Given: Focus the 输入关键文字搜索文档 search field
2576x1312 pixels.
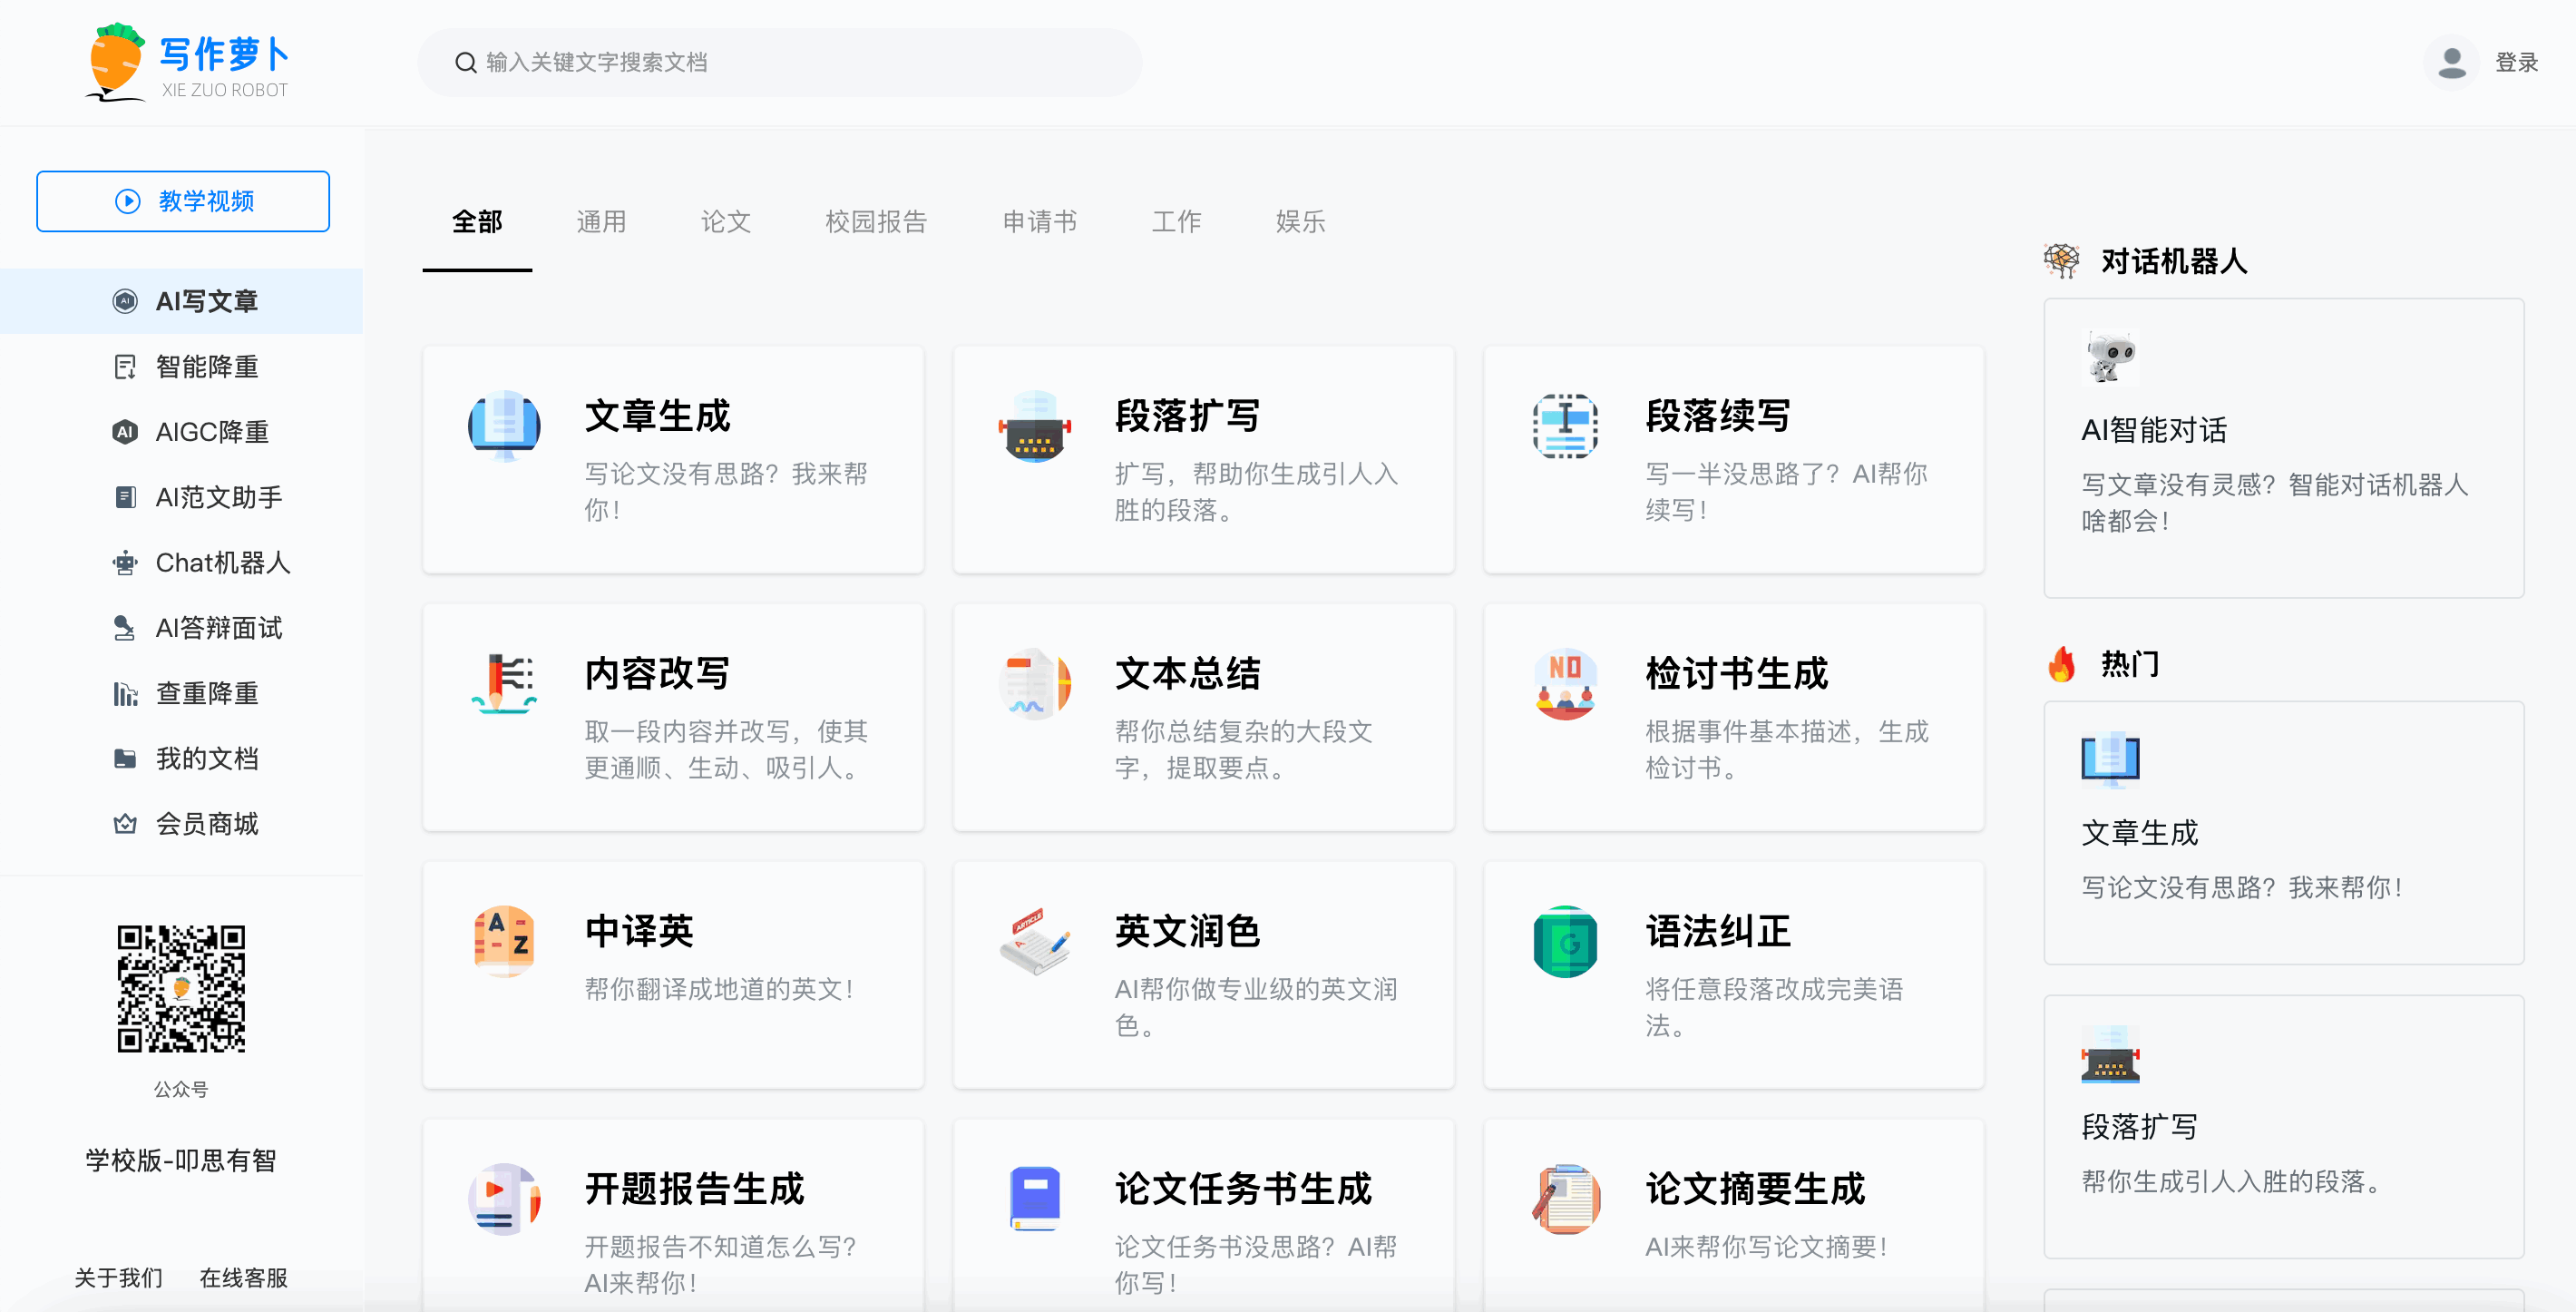Looking at the screenshot, I should (x=780, y=63).
